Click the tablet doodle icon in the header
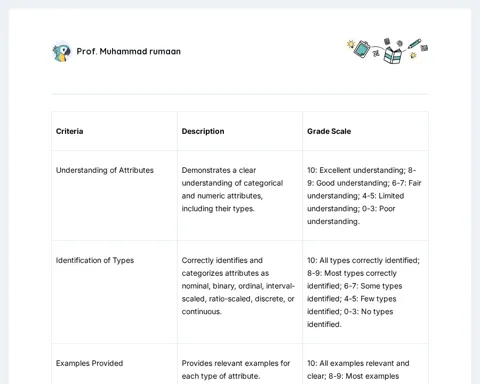 click(x=362, y=49)
